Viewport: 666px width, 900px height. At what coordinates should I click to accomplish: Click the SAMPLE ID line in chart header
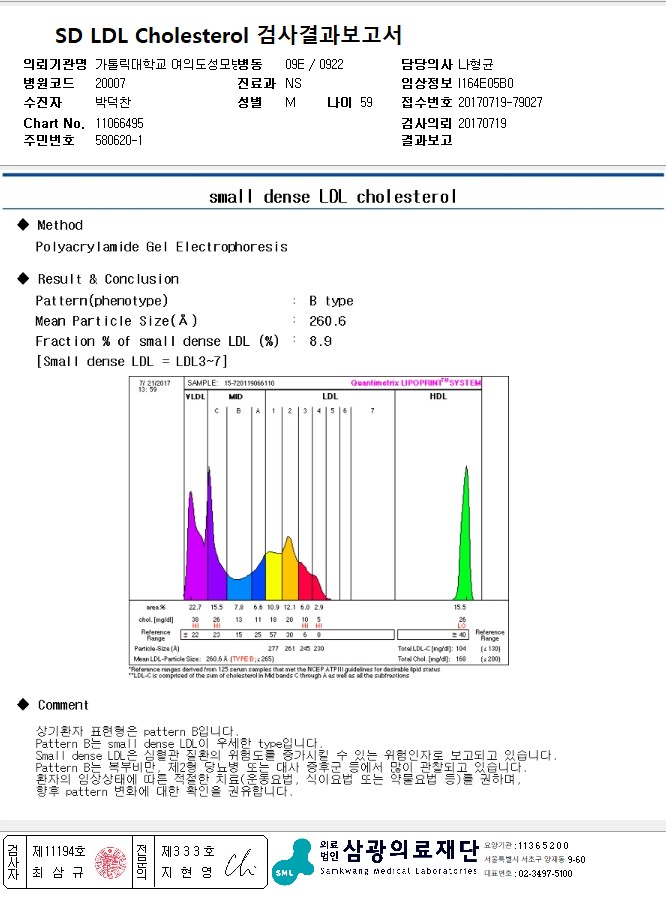click(x=231, y=383)
